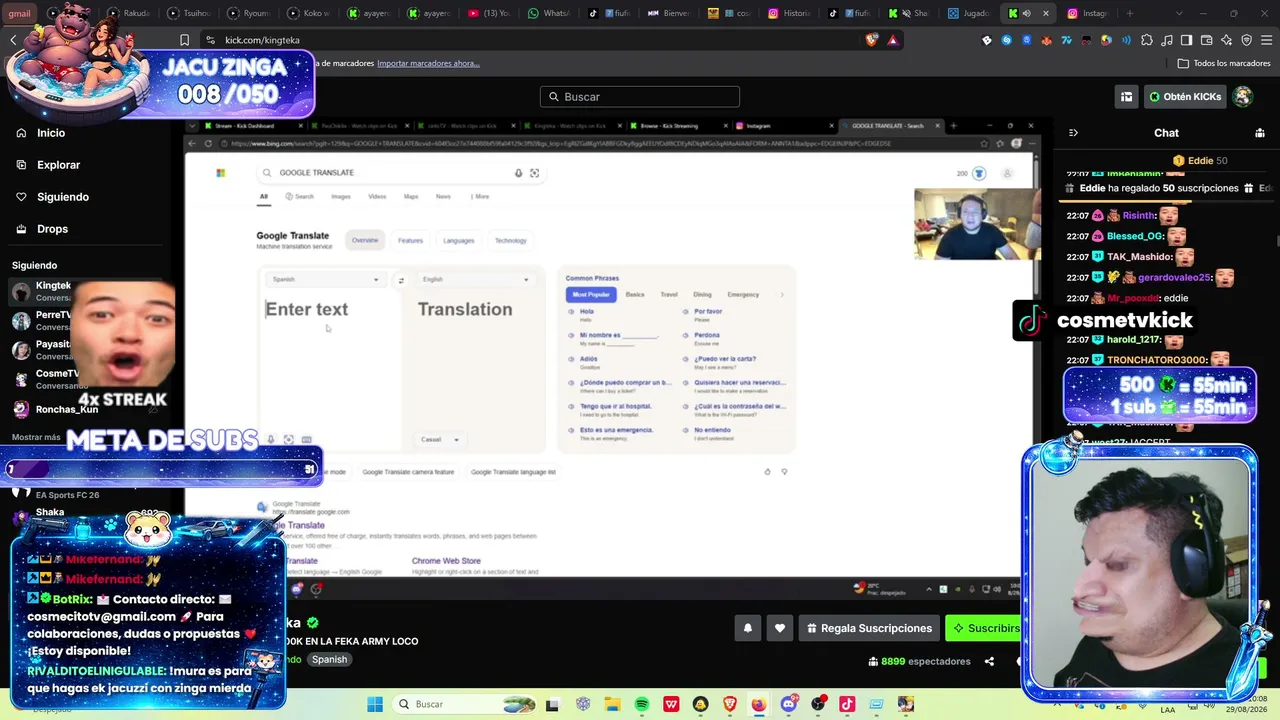Open OBS Studio from the taskbar
Image resolution: width=1280 pixels, height=720 pixels.
818,704
